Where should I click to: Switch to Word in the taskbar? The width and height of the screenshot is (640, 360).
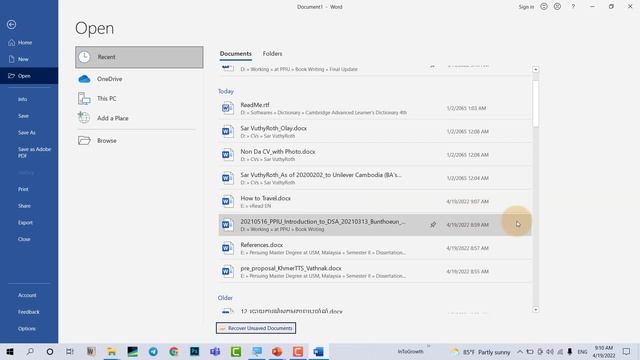pyautogui.click(x=318, y=351)
